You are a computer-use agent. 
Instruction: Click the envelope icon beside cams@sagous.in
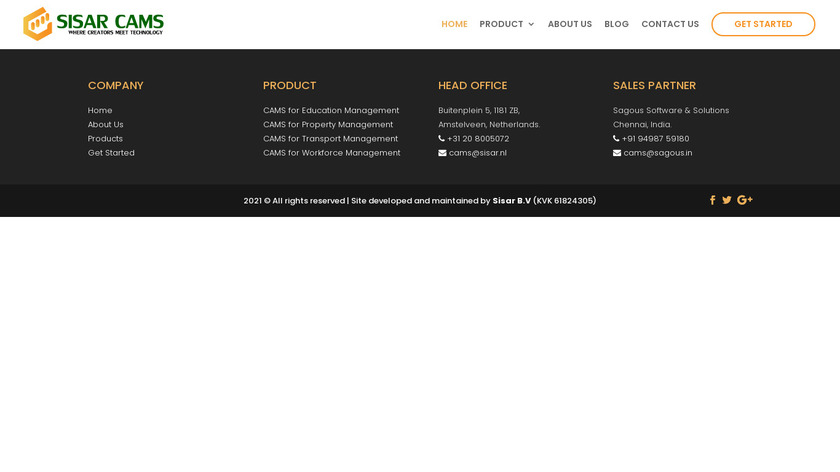click(617, 153)
